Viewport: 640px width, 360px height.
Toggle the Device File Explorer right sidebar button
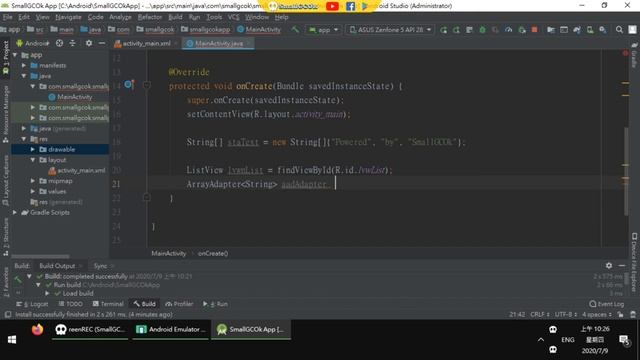(x=634, y=262)
